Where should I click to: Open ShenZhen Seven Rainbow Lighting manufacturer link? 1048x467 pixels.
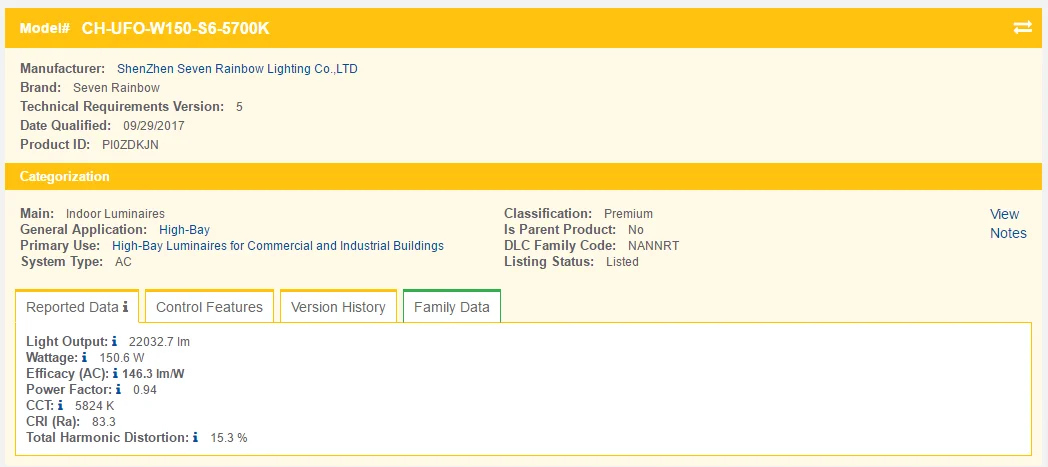[x=237, y=69]
